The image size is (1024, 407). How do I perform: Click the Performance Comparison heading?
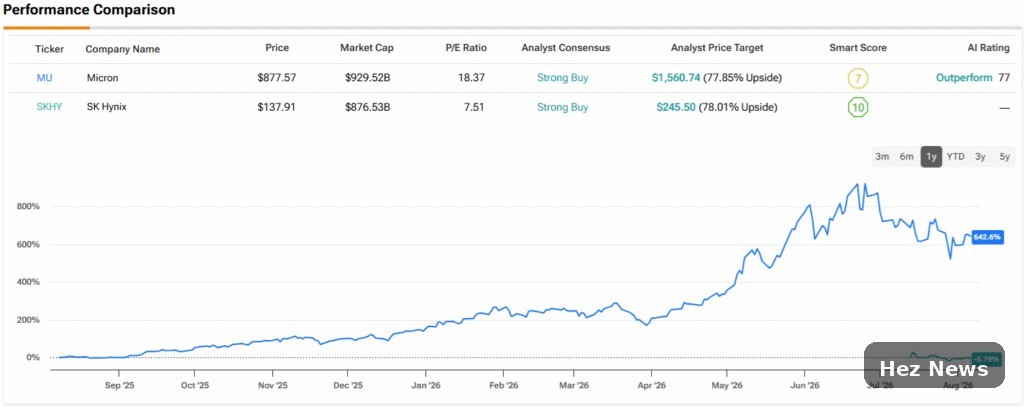(x=89, y=10)
